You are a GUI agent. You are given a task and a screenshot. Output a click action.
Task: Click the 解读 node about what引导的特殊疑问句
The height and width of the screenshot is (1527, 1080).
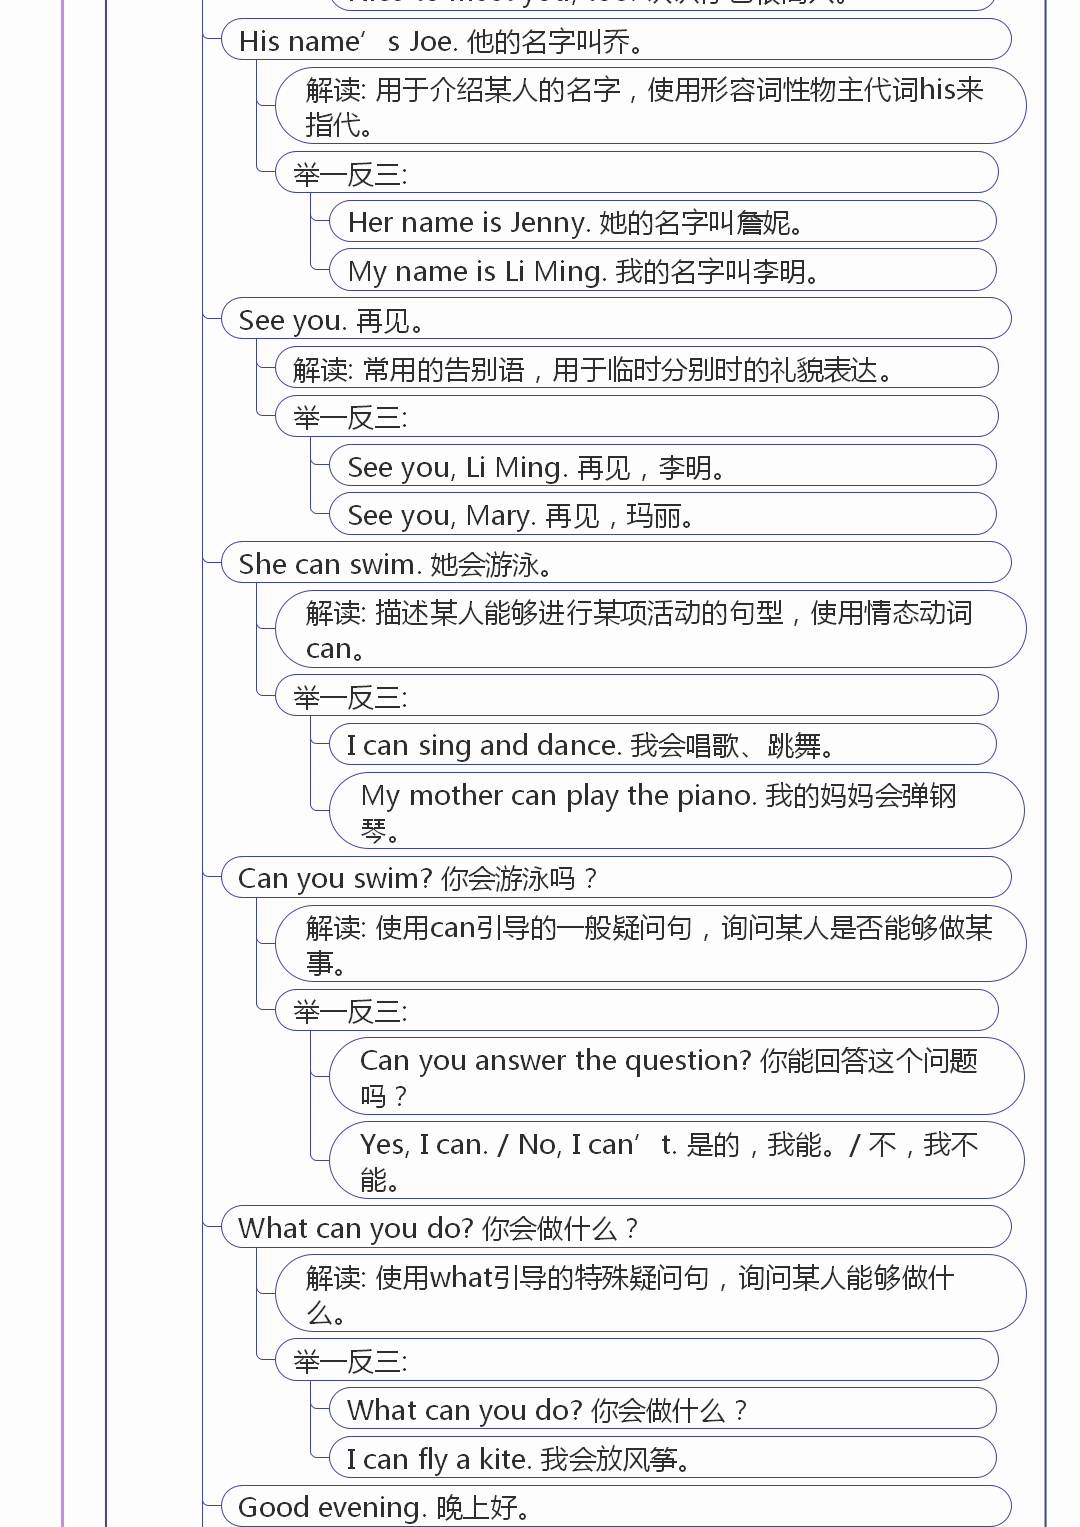pos(650,1294)
